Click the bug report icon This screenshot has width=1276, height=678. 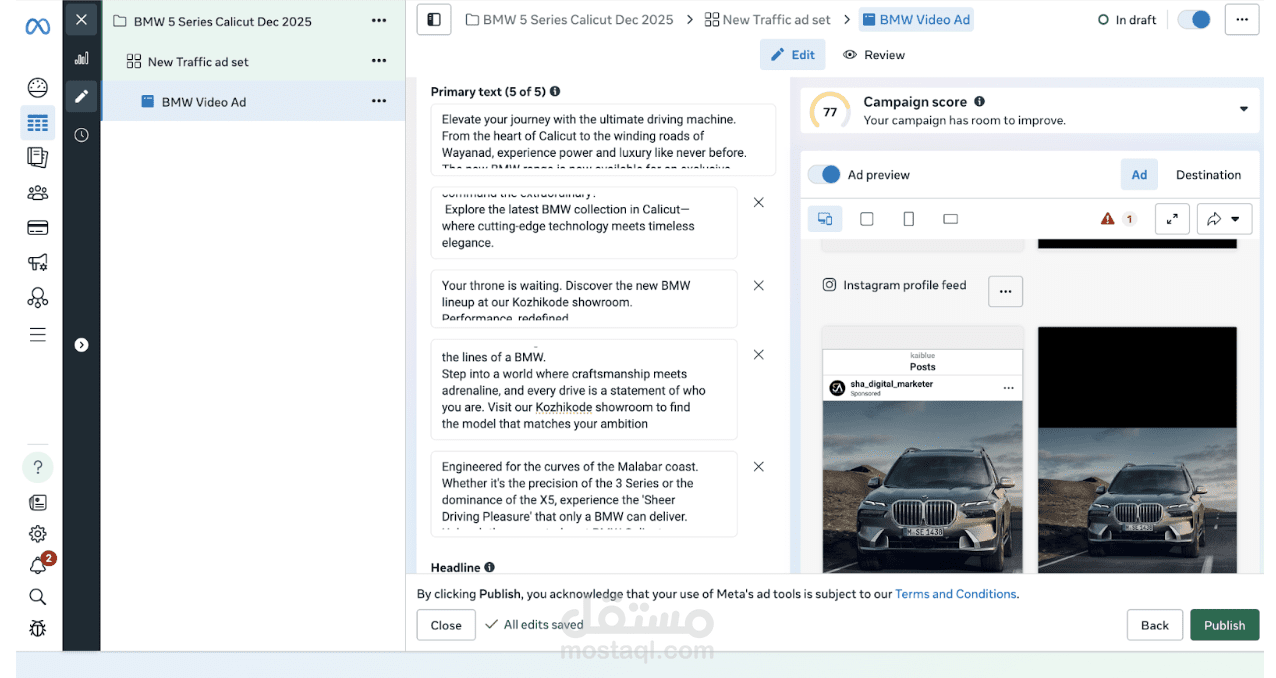(37, 628)
